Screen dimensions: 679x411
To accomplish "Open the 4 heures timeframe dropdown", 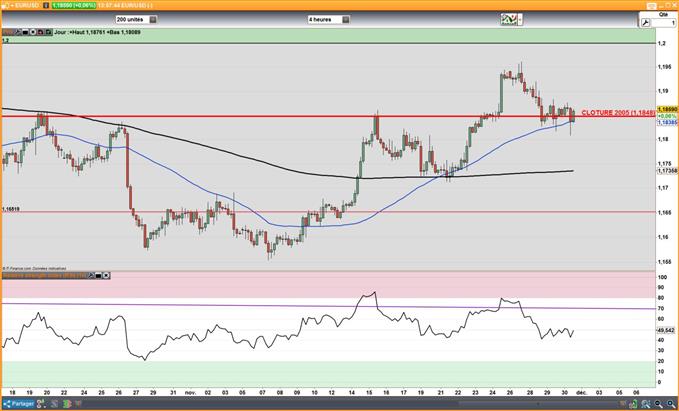I will [x=329, y=19].
